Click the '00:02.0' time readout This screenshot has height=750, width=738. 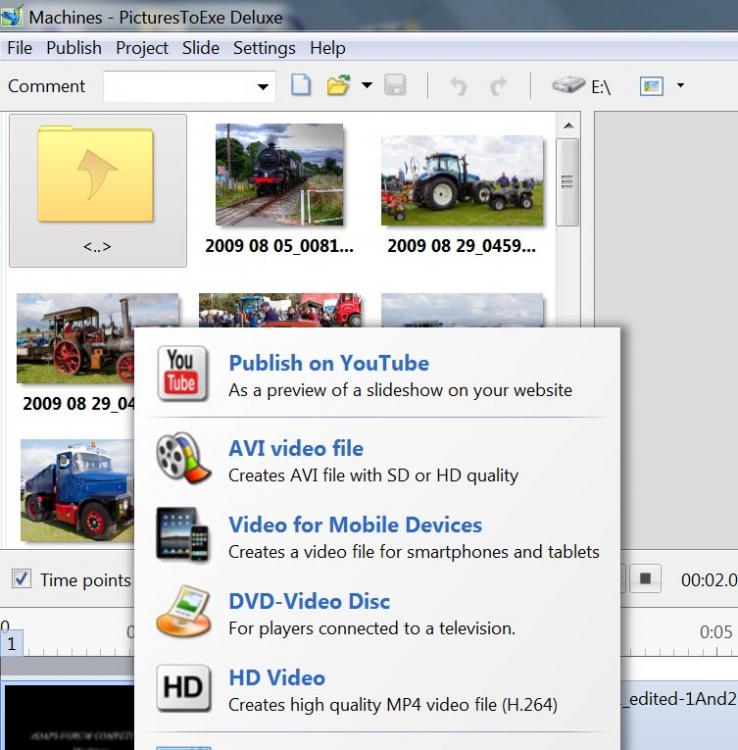pyautogui.click(x=709, y=580)
